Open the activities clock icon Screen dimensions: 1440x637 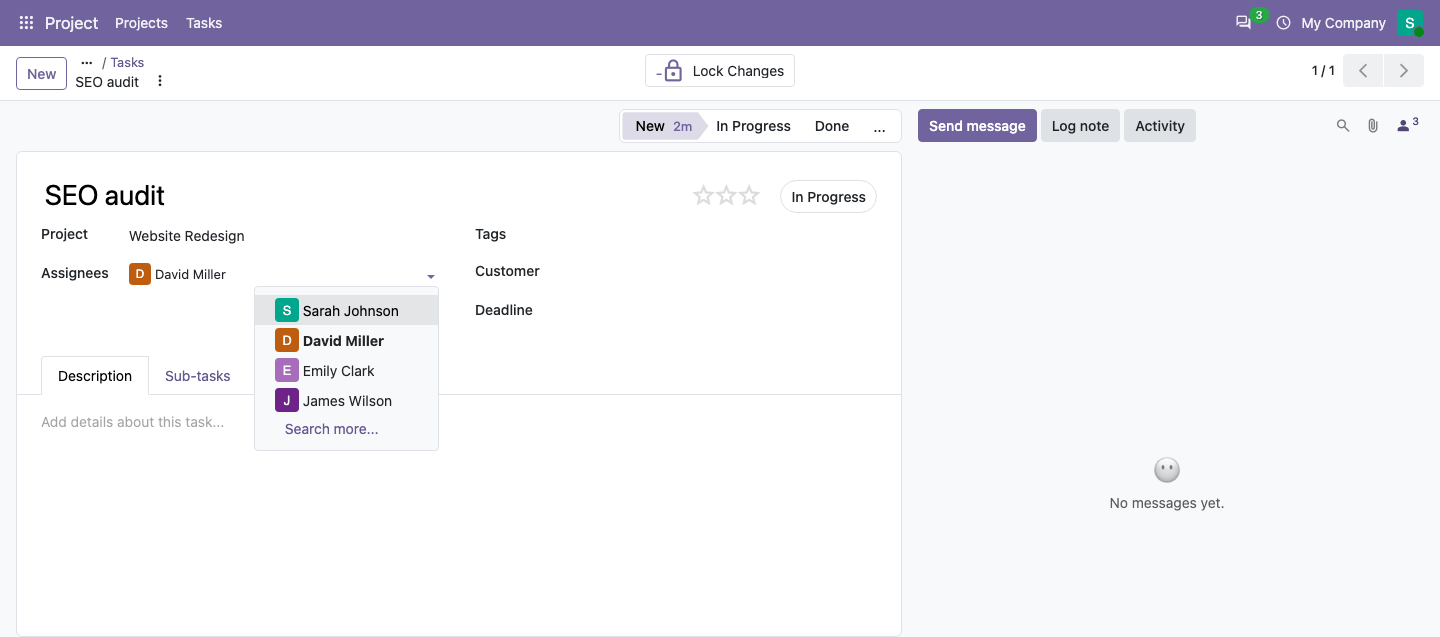(1283, 22)
